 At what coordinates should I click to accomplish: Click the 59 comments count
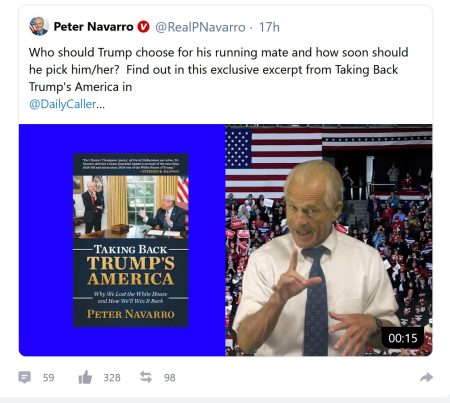49,378
